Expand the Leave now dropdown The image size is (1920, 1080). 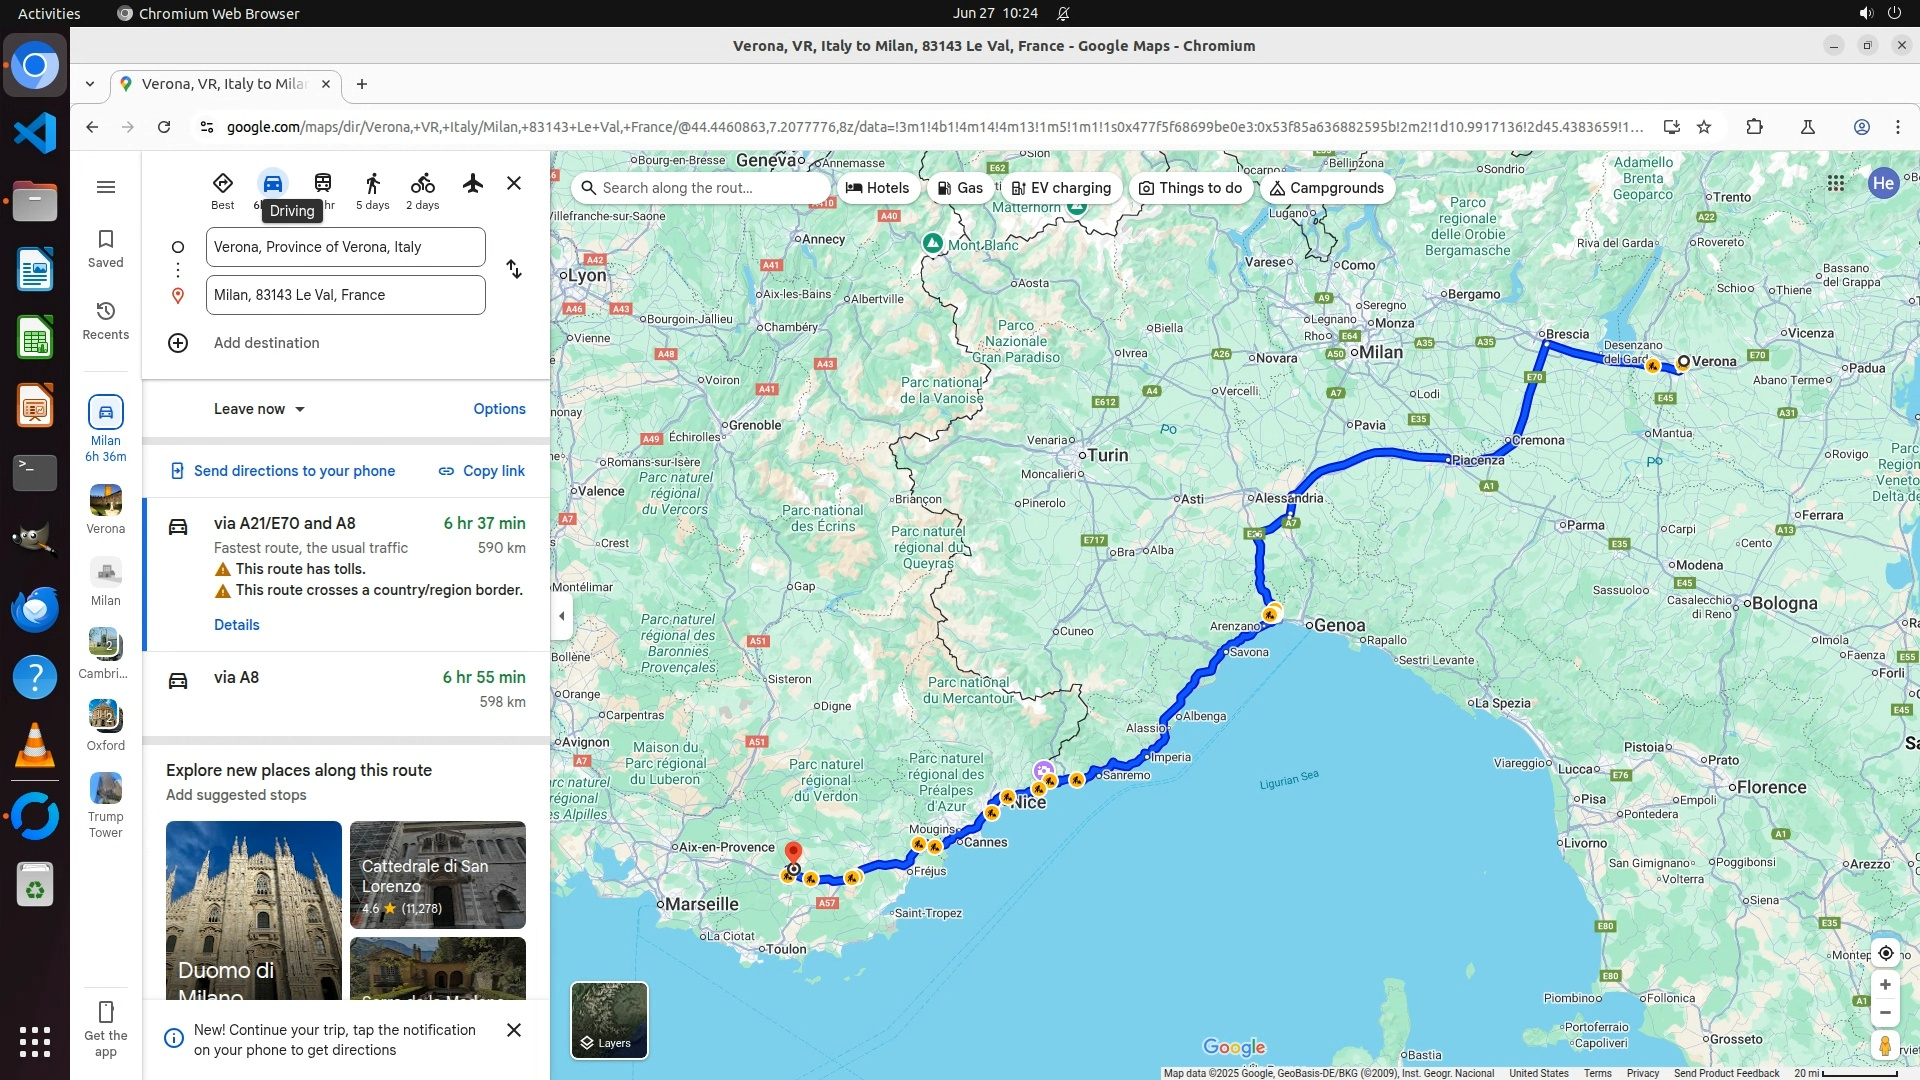pos(259,409)
